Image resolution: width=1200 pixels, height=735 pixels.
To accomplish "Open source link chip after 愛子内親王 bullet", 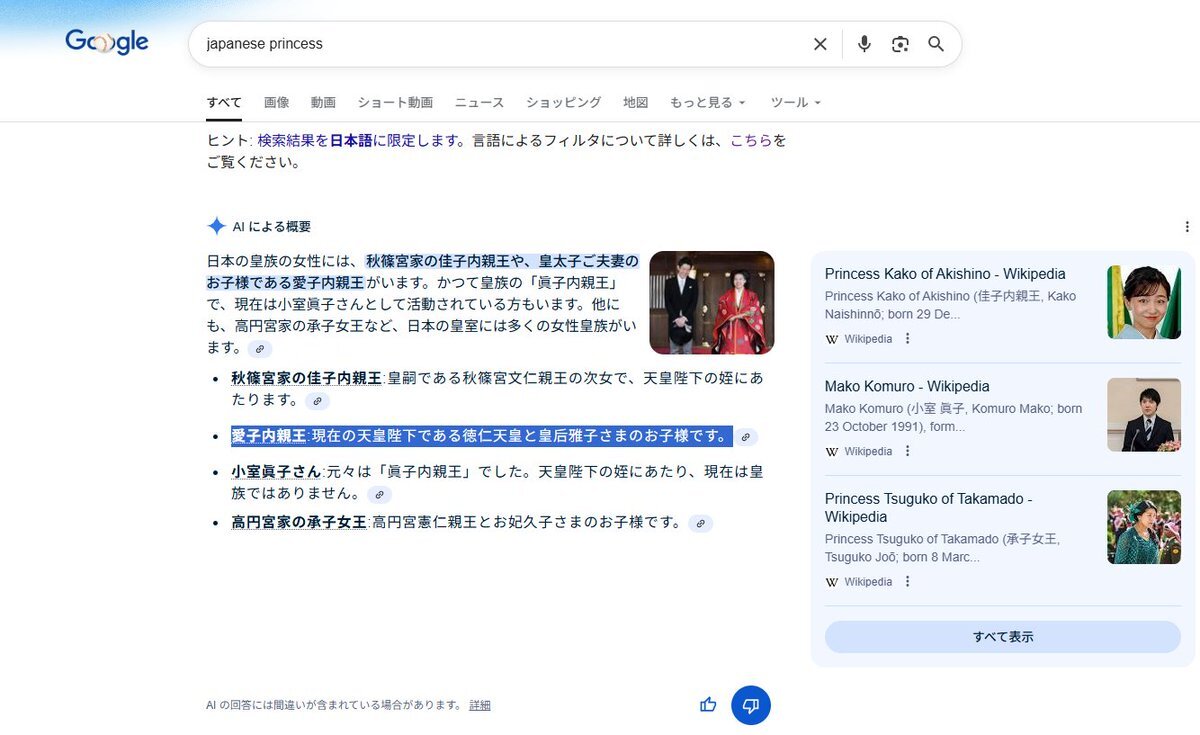I will click(745, 437).
